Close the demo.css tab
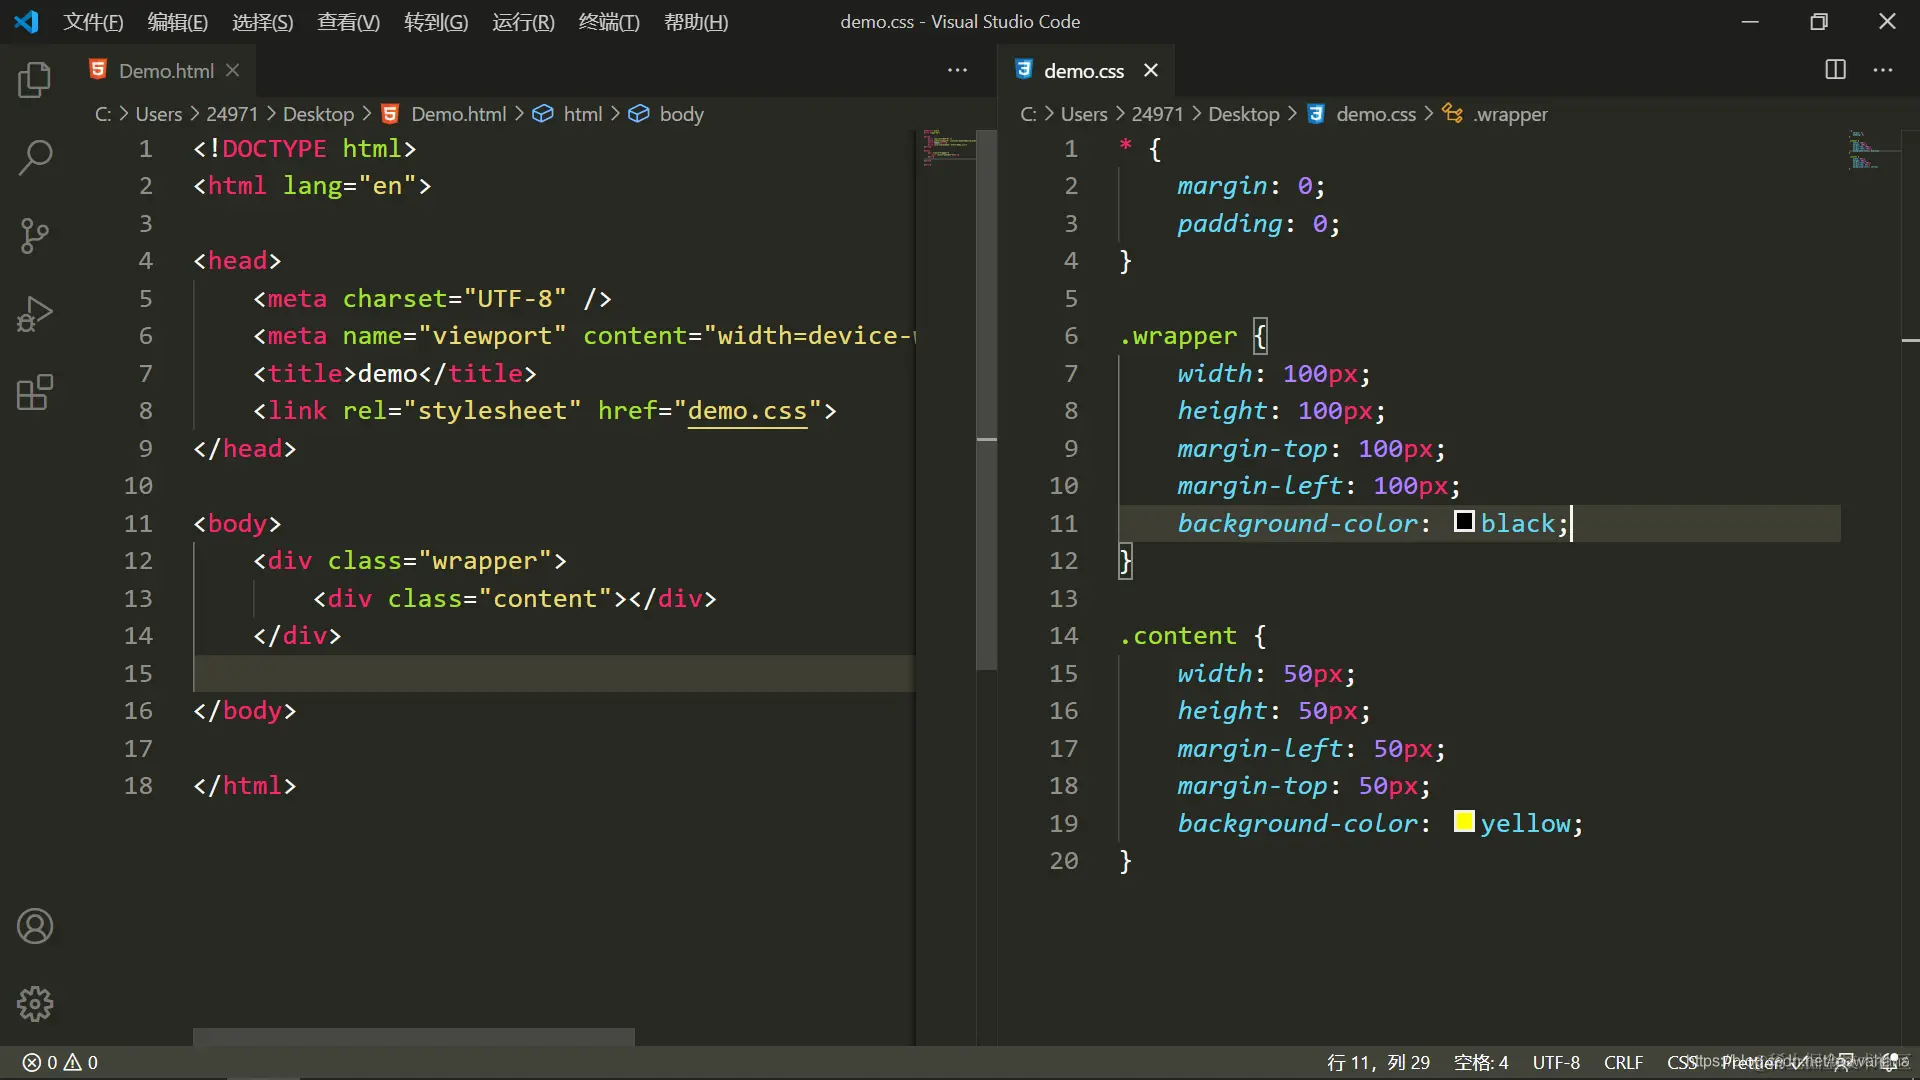Image resolution: width=1920 pixels, height=1080 pixels. (x=1151, y=70)
